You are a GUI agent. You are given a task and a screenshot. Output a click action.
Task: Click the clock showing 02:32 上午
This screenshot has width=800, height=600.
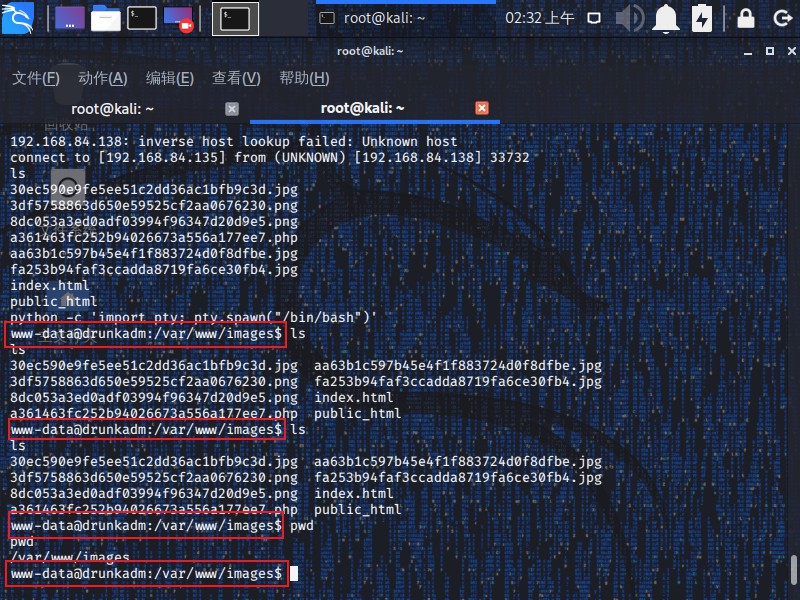pyautogui.click(x=539, y=18)
